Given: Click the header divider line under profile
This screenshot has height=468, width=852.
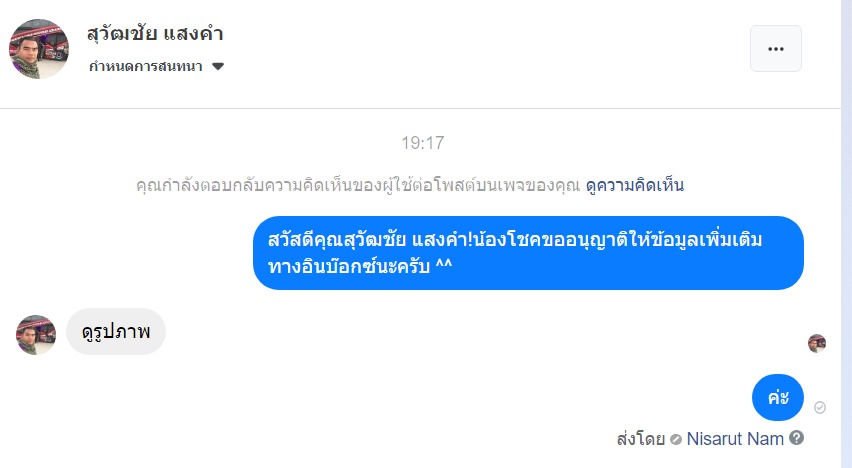Looking at the screenshot, I should click(x=420, y=108).
